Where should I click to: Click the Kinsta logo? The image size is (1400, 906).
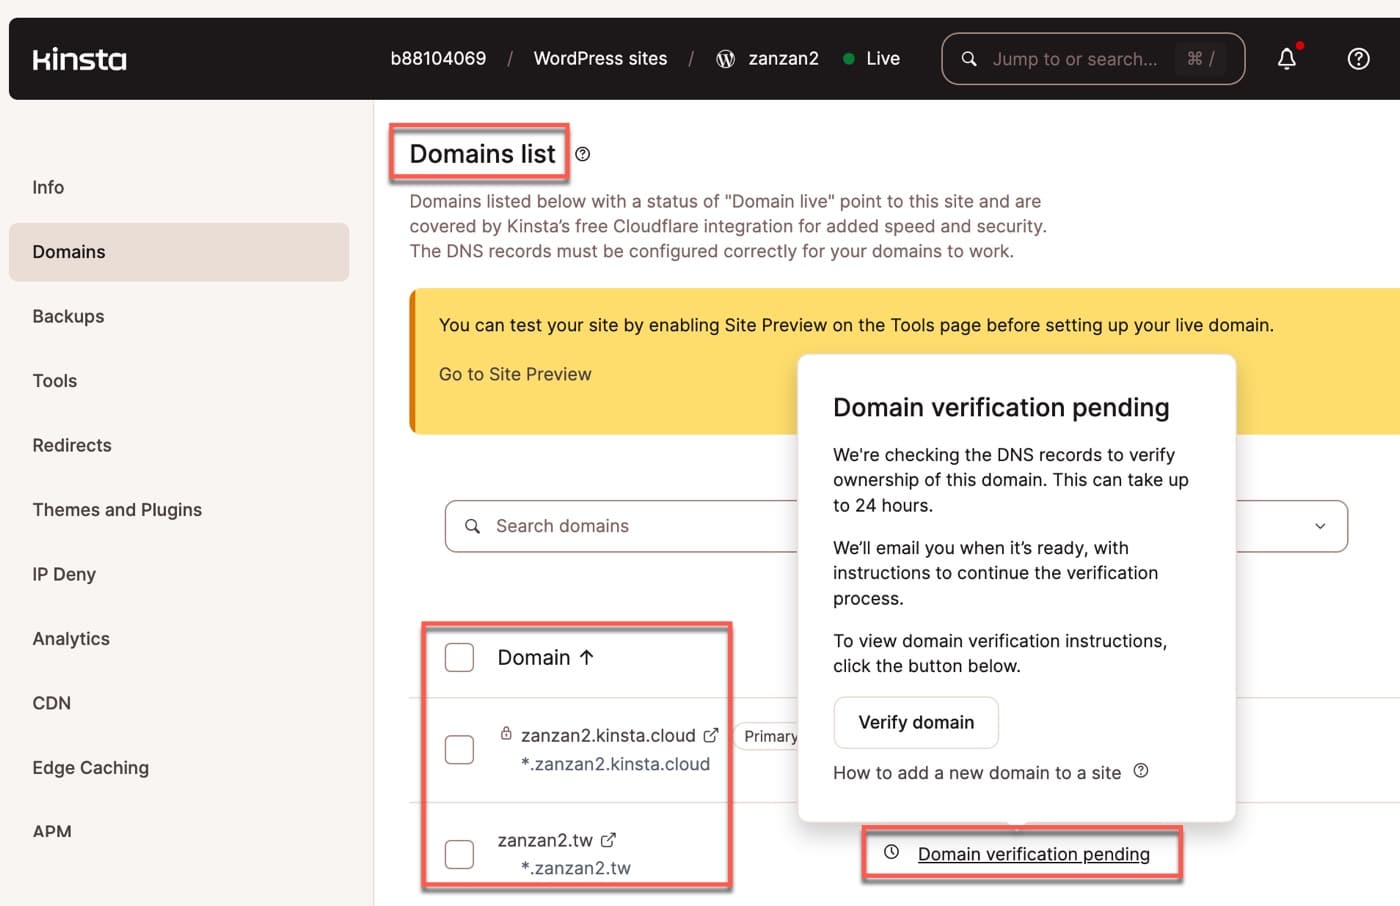tap(80, 60)
